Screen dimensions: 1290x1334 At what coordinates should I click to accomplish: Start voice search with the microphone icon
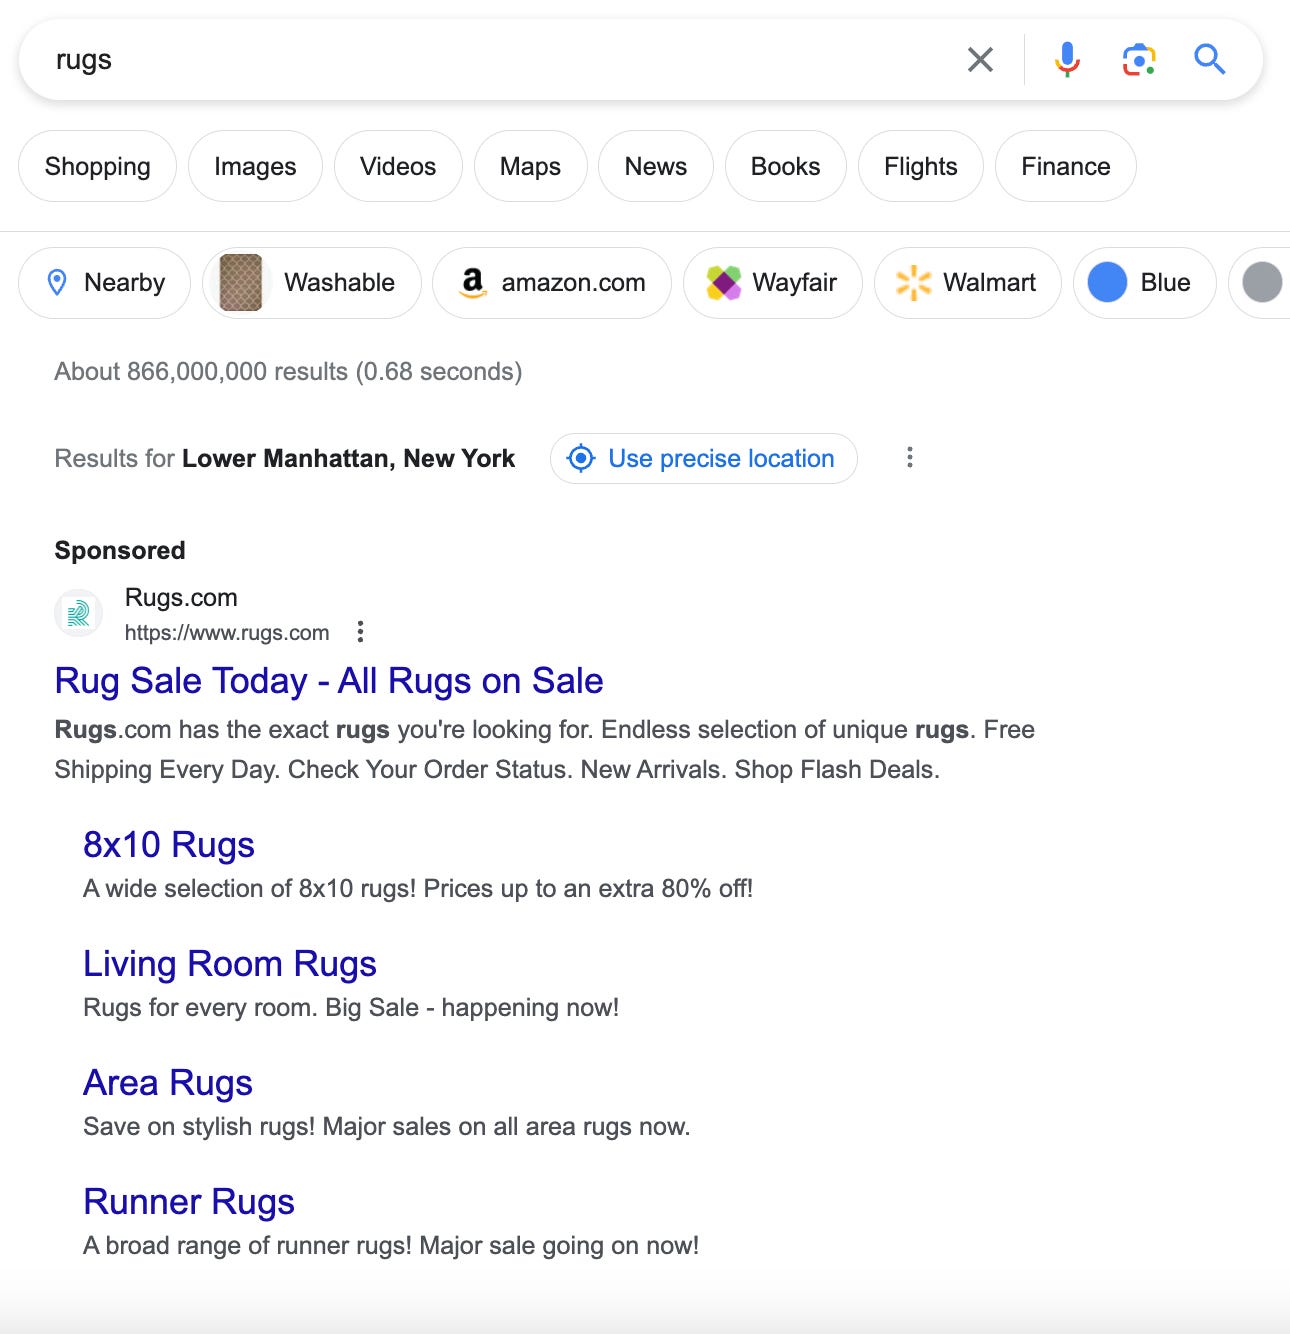coord(1067,60)
